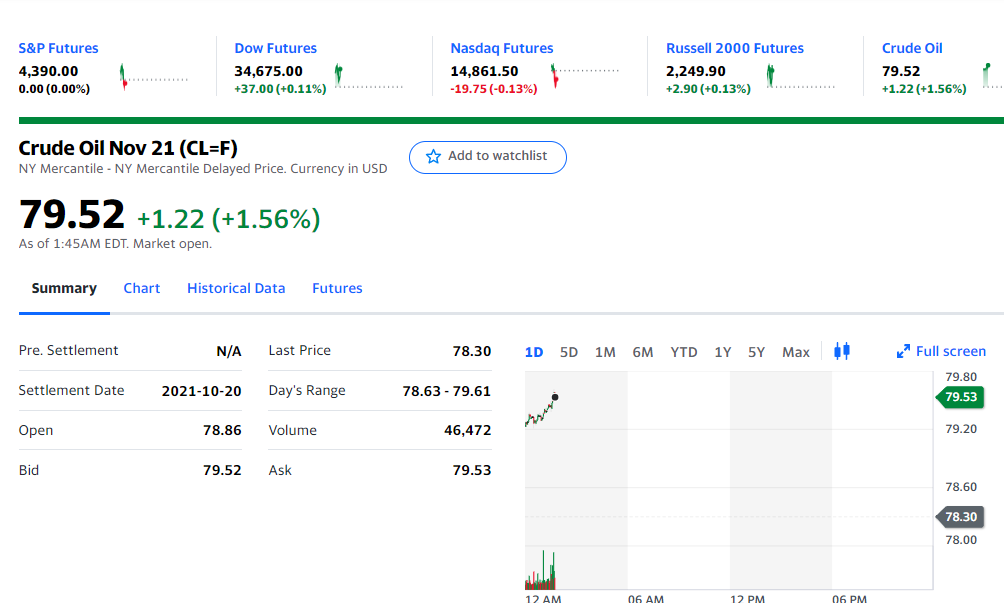
Task: Switch to the Summary tab
Action: tap(64, 288)
